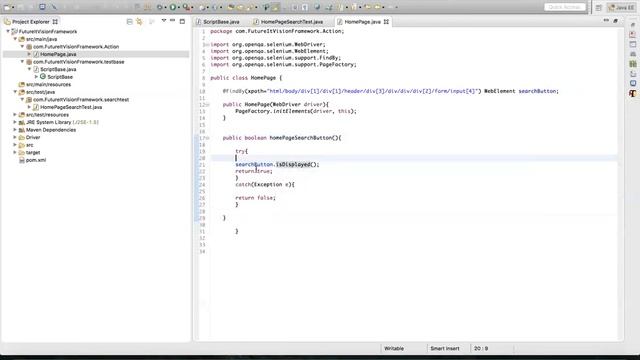Minimize the Project Explorer panel
The image size is (640, 360).
pos(173,20)
